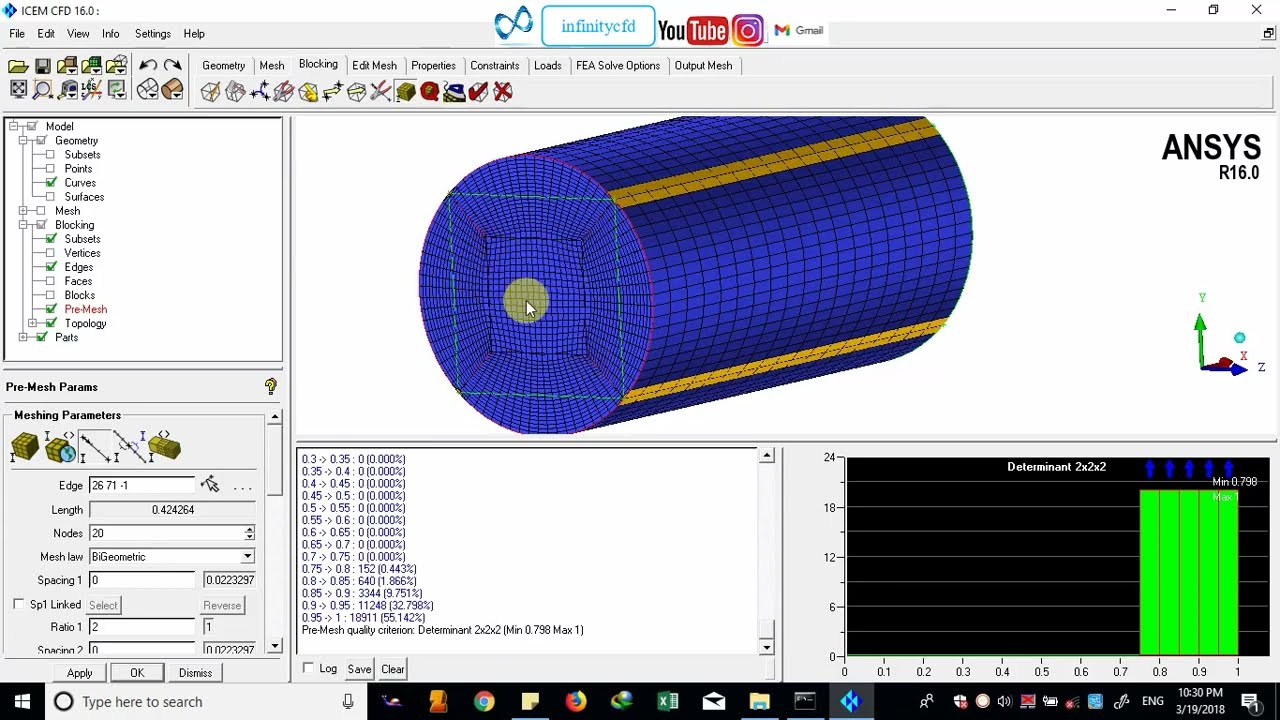Viewport: 1280px width, 720px height.
Task: Expand the Parts tree node
Action: pyautogui.click(x=23, y=337)
